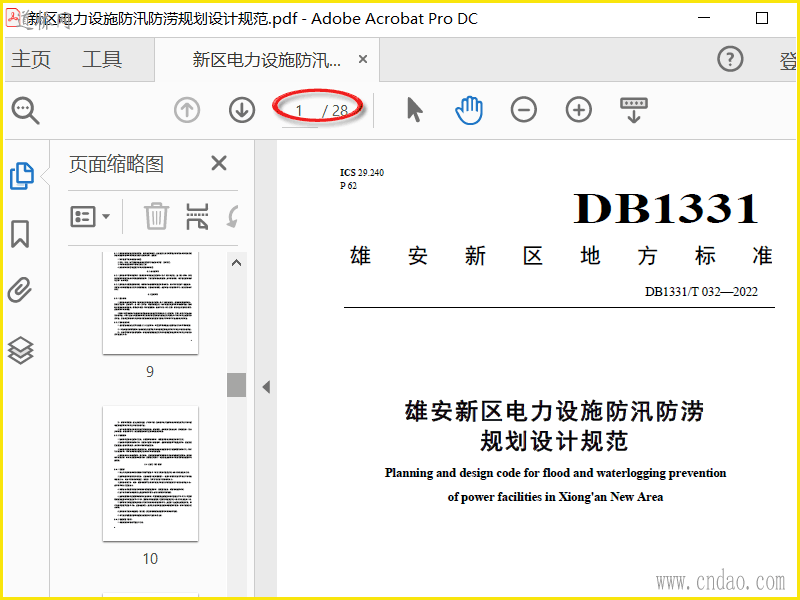Click the DB1331/T 032—2022 standard number
Image resolution: width=800 pixels, height=600 pixels.
tap(701, 292)
